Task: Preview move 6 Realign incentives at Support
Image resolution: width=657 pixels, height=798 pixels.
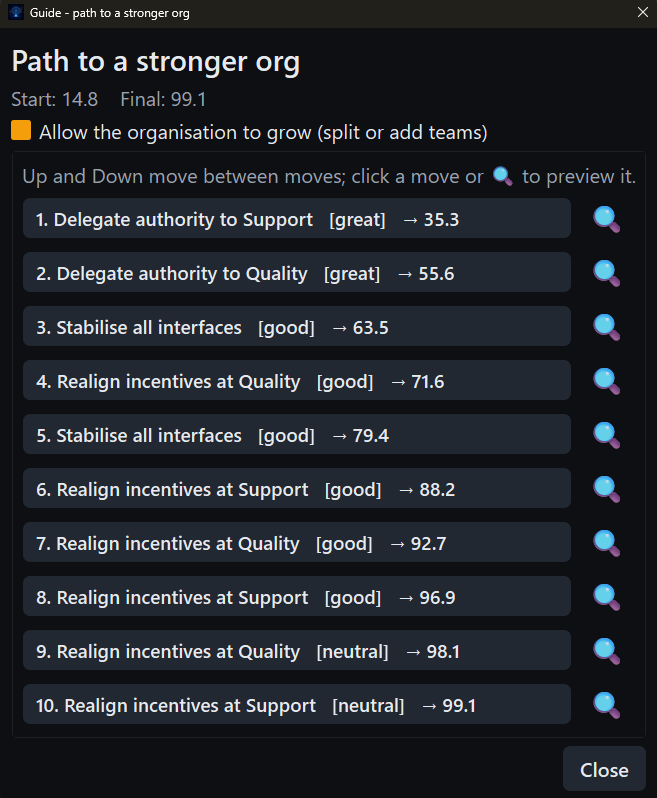Action: click(x=606, y=489)
